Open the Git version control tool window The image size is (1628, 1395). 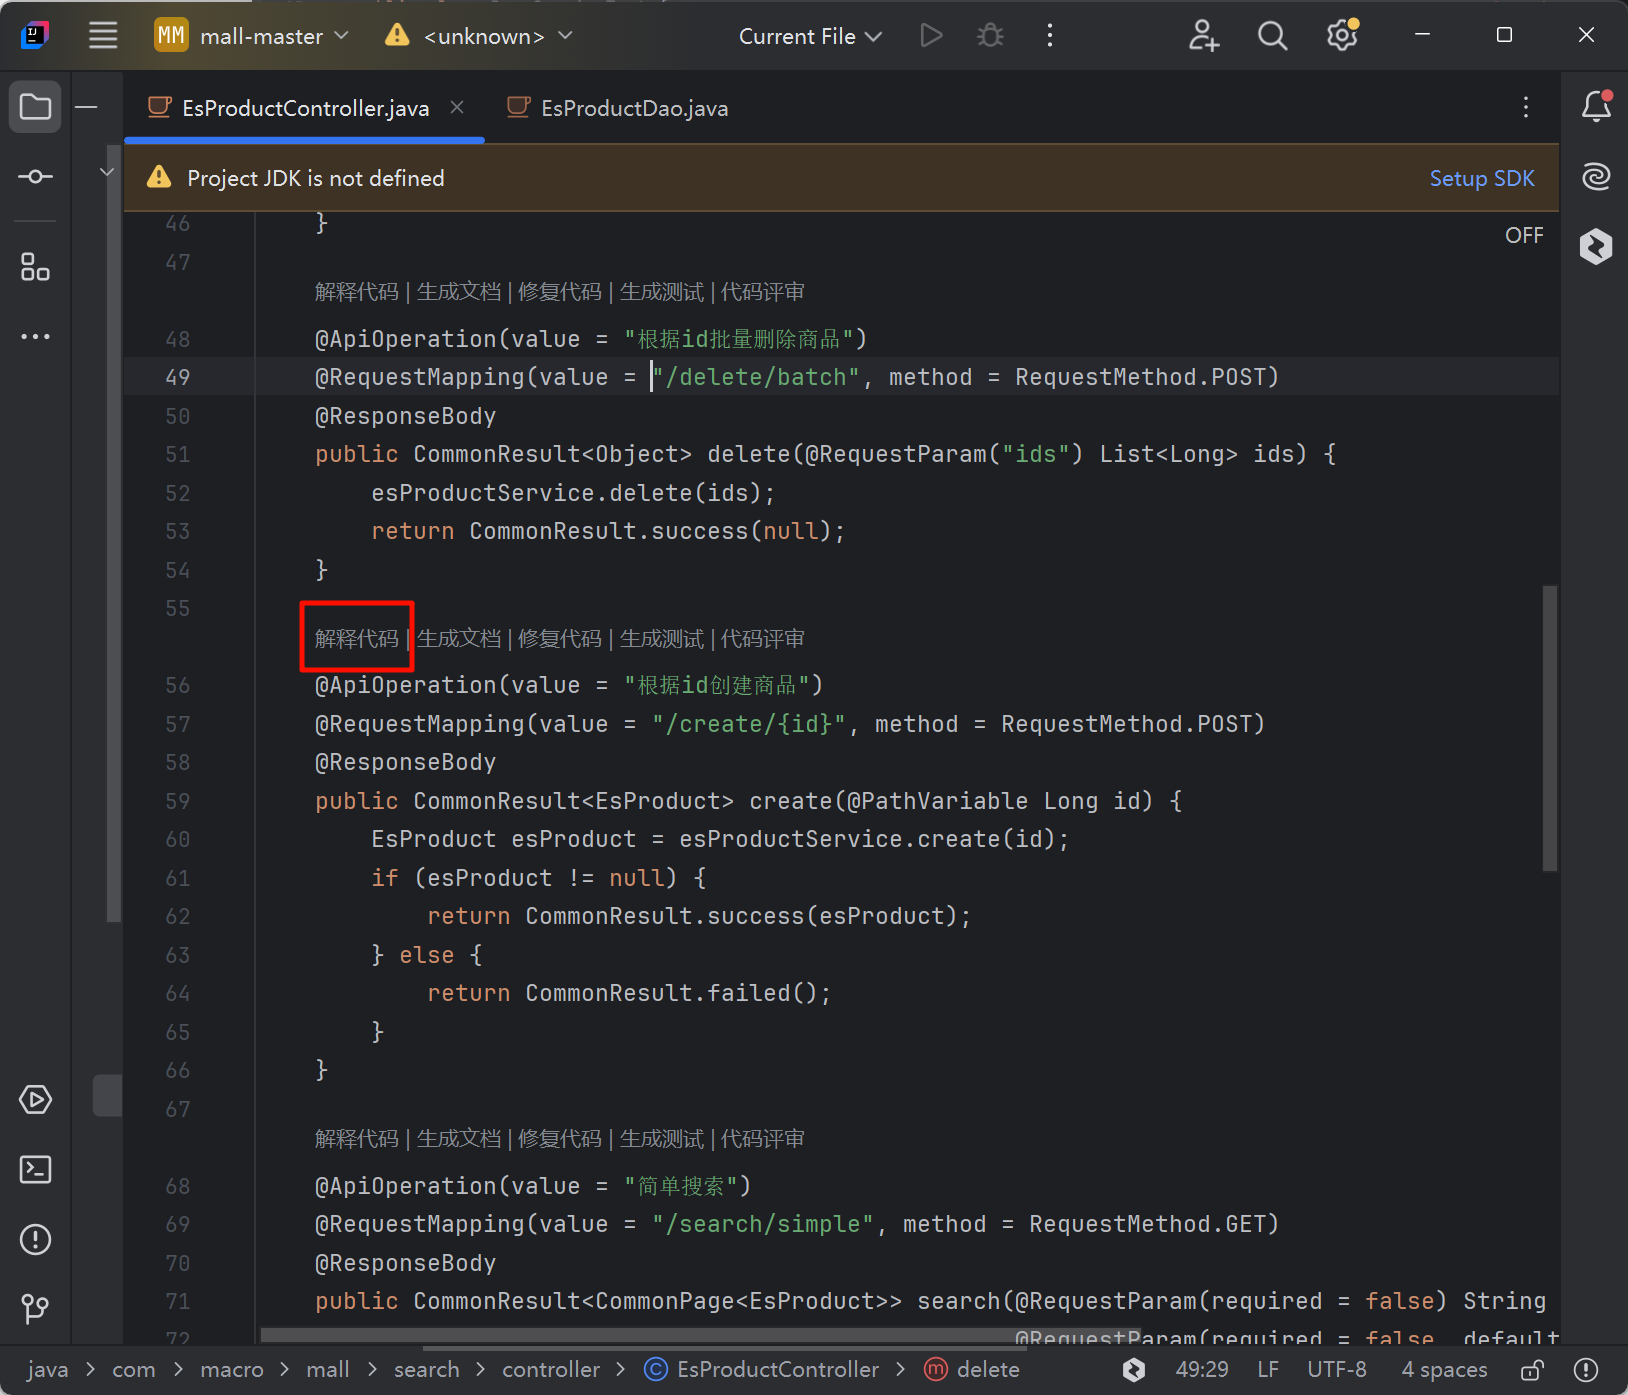pos(35,1308)
